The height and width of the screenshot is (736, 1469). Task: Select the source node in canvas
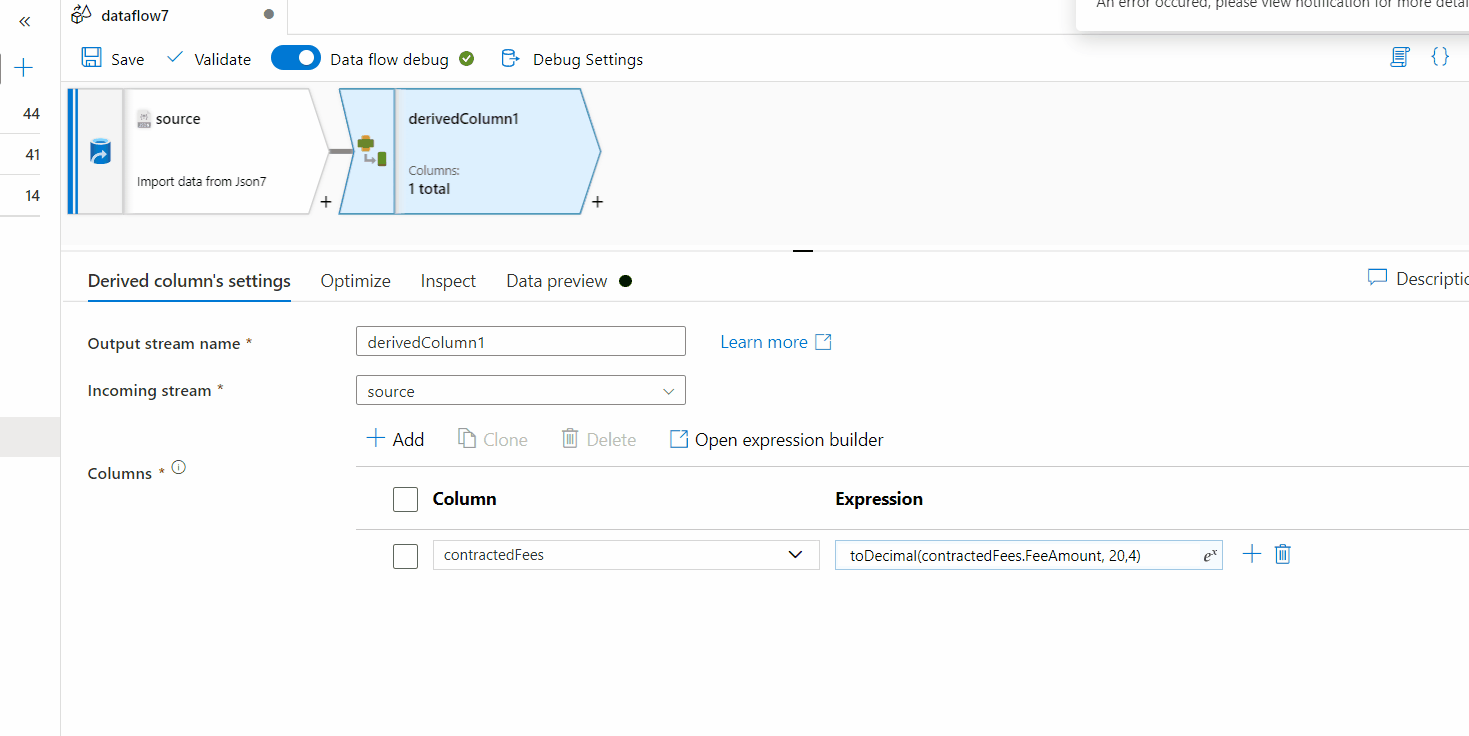coord(198,151)
